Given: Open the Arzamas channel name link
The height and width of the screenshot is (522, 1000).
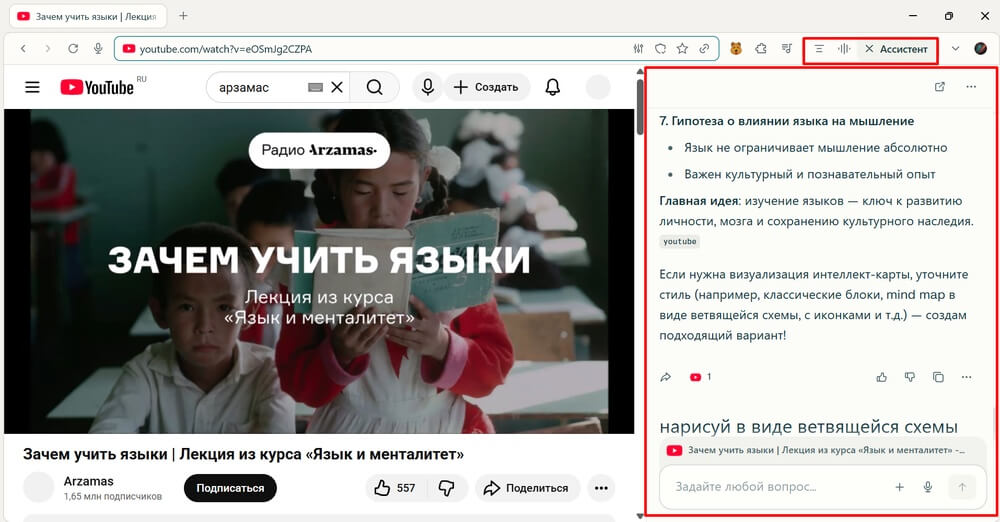Looking at the screenshot, I should (x=89, y=481).
